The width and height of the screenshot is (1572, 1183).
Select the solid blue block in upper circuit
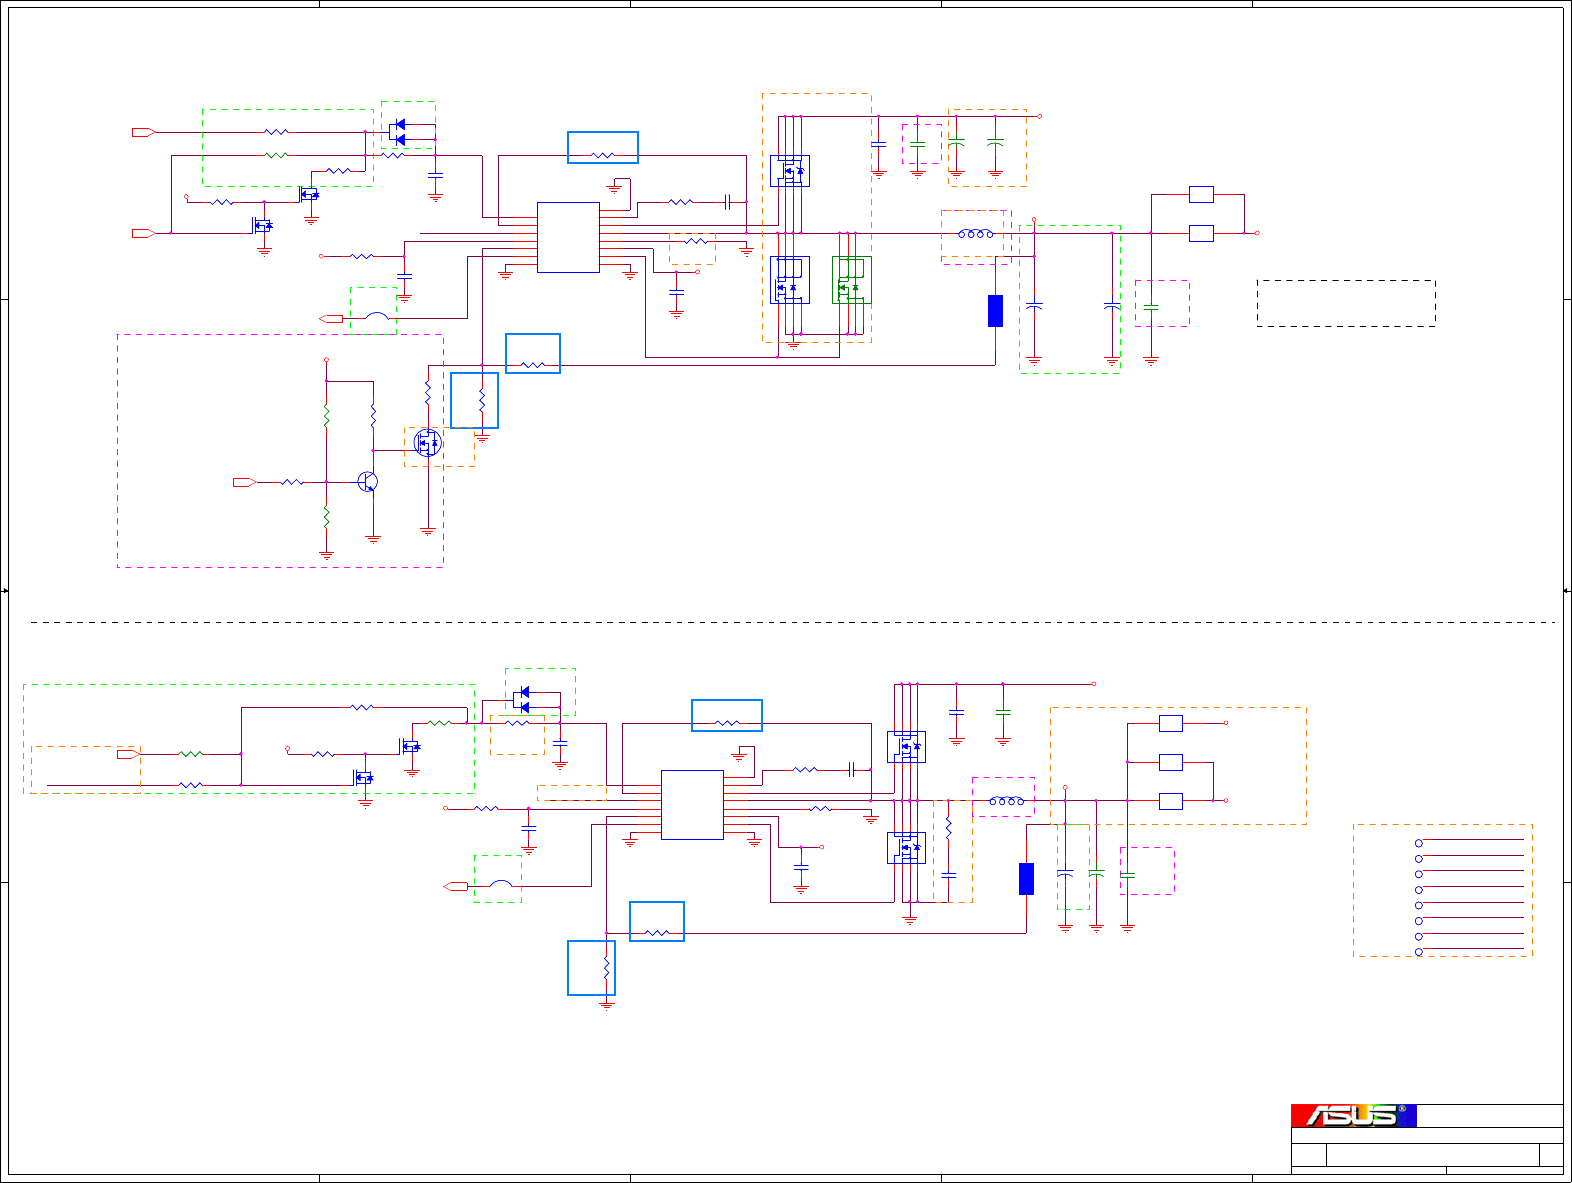click(x=995, y=311)
